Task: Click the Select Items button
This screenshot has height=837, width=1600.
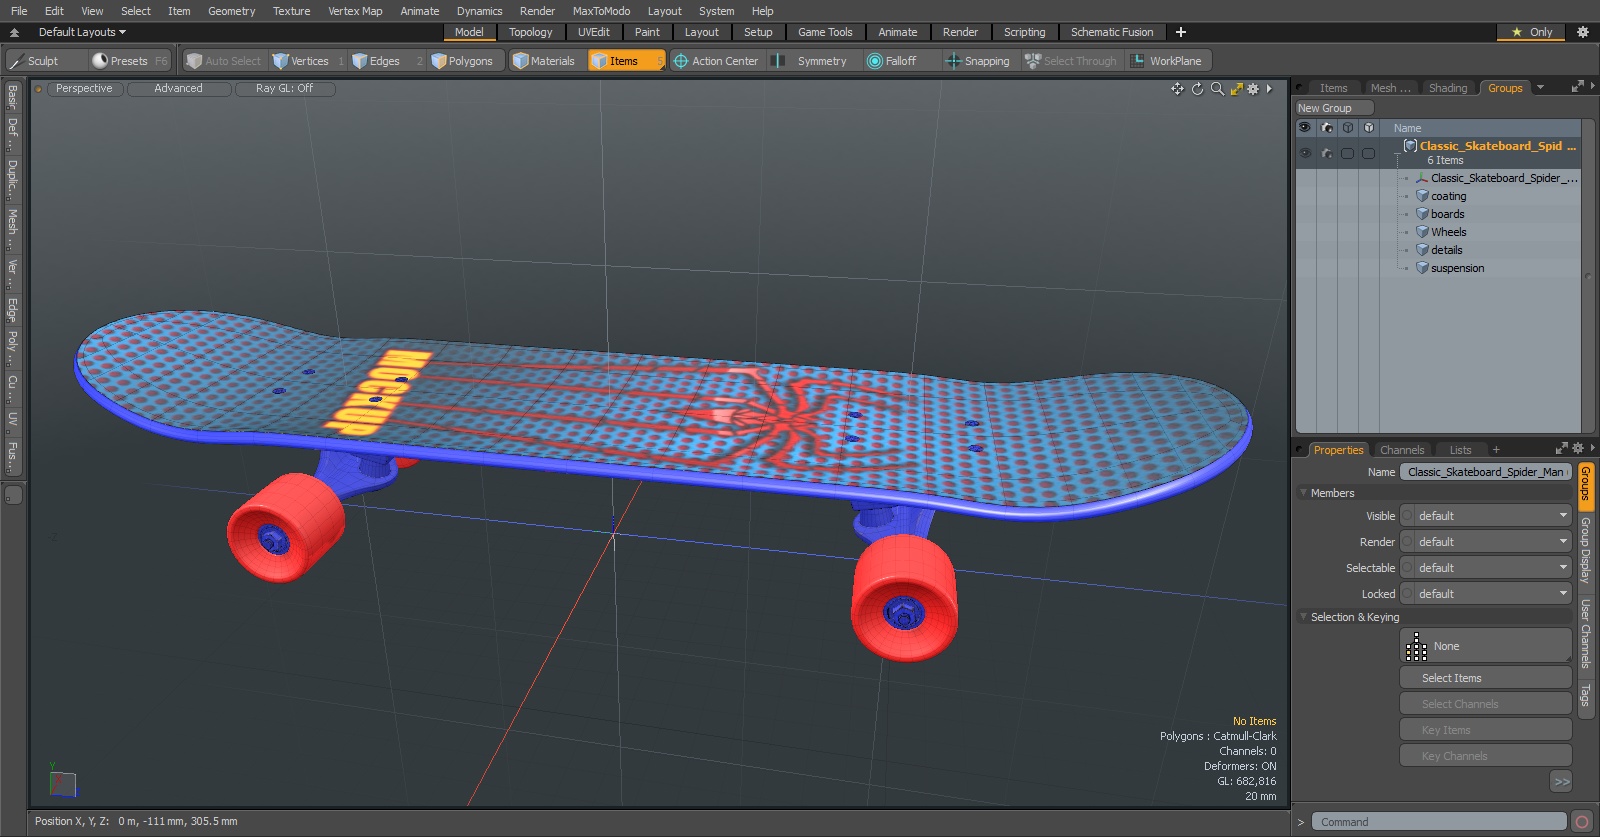Action: pyautogui.click(x=1486, y=678)
